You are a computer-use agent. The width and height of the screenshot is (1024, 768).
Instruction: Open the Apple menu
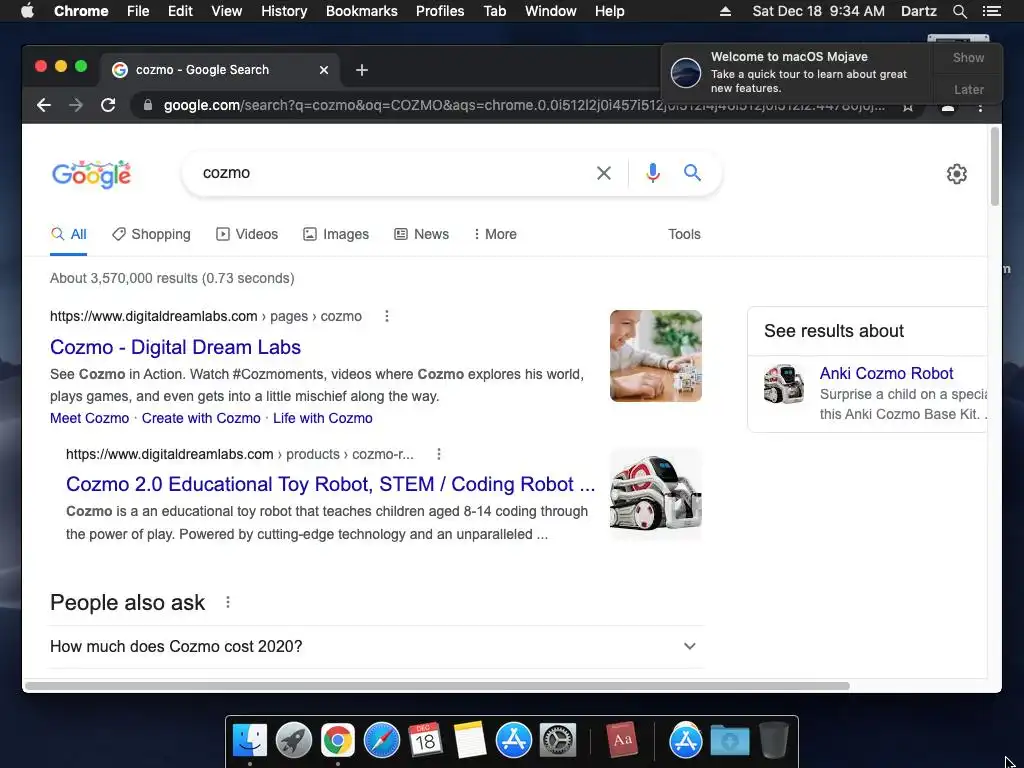[x=27, y=11]
